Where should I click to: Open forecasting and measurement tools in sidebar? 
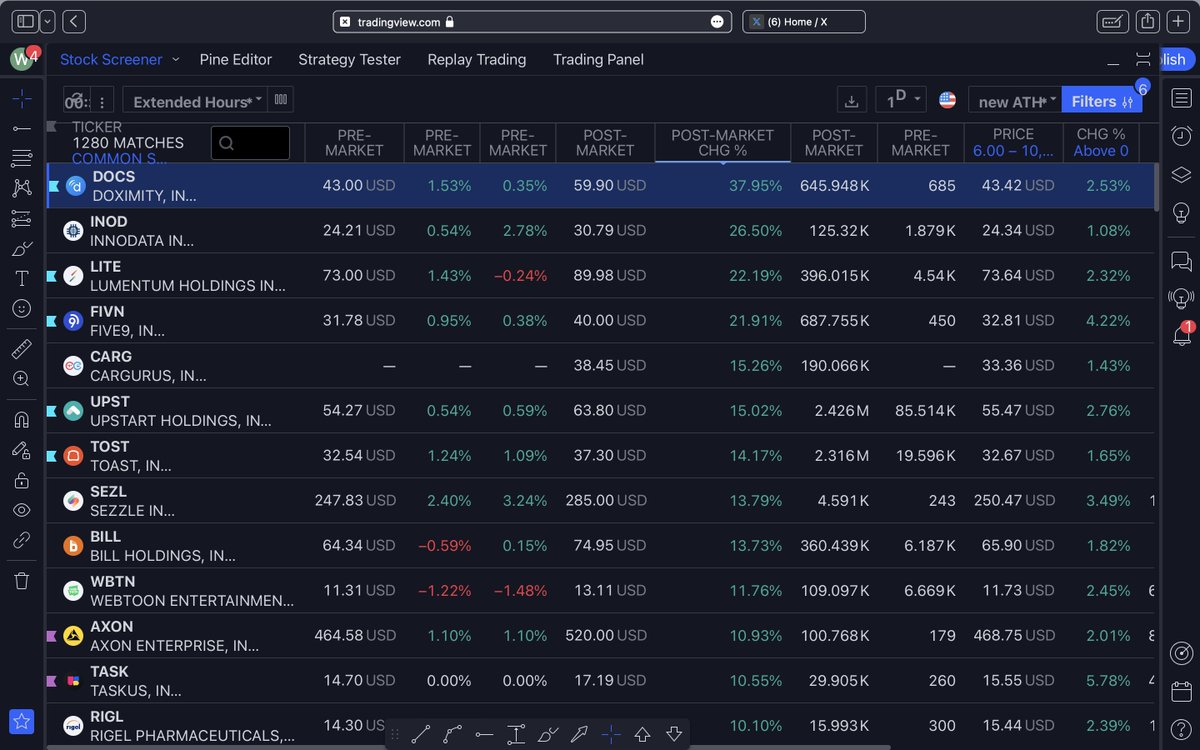tap(22, 218)
